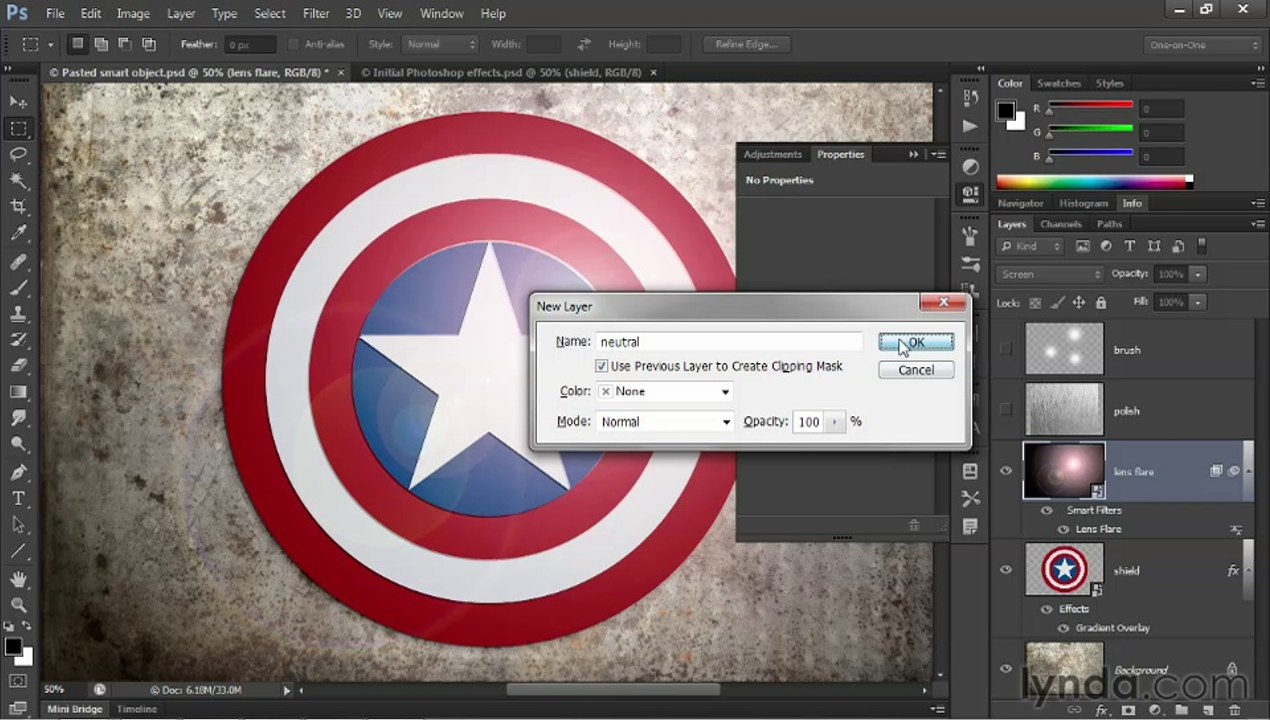Hide the shield layer
Screen dimensions: 1270x720
coord(1006,570)
